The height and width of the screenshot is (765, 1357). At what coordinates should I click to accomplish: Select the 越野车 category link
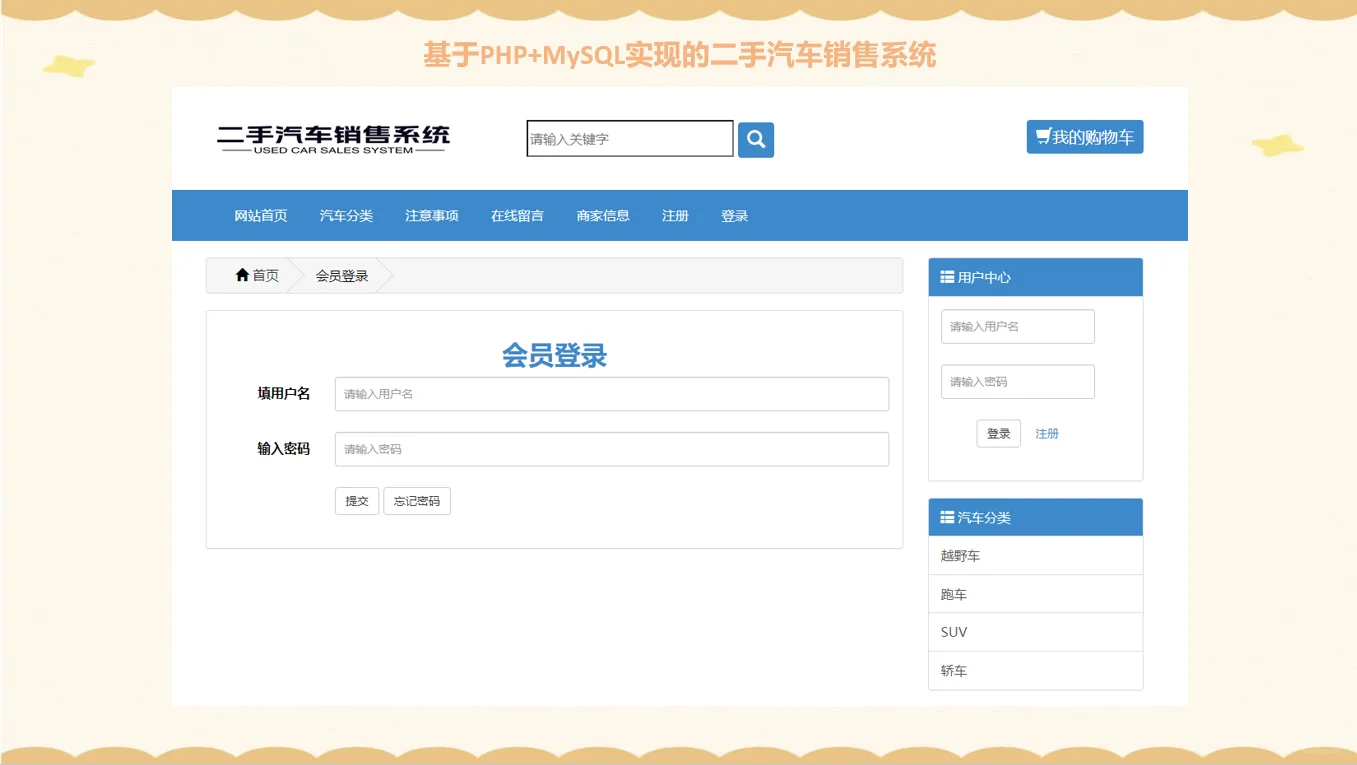pos(960,555)
